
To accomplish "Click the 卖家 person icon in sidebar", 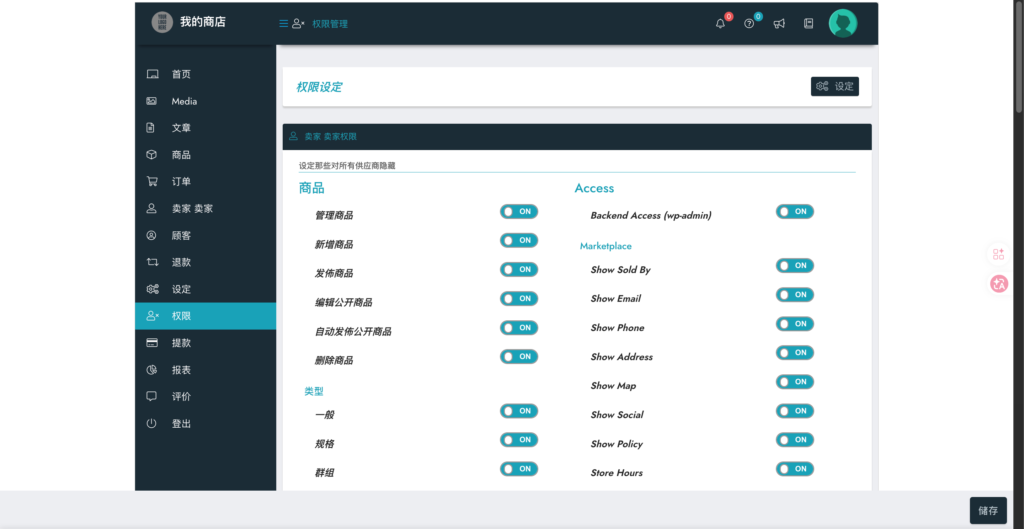I will click(x=152, y=208).
